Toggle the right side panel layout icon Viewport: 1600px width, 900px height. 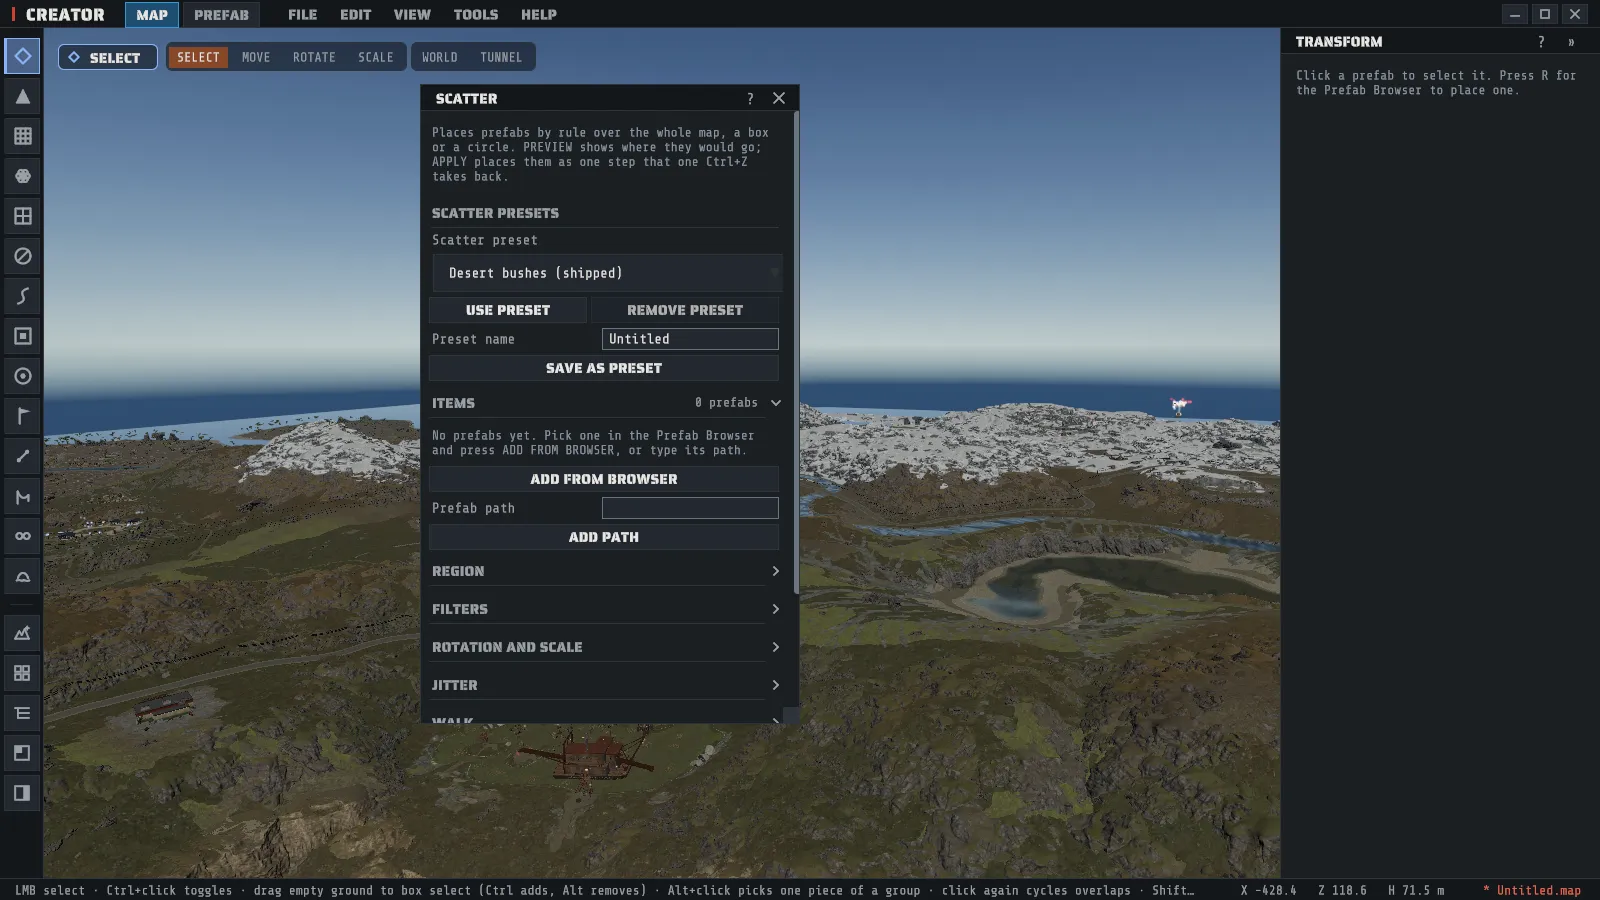pyautogui.click(x=22, y=793)
